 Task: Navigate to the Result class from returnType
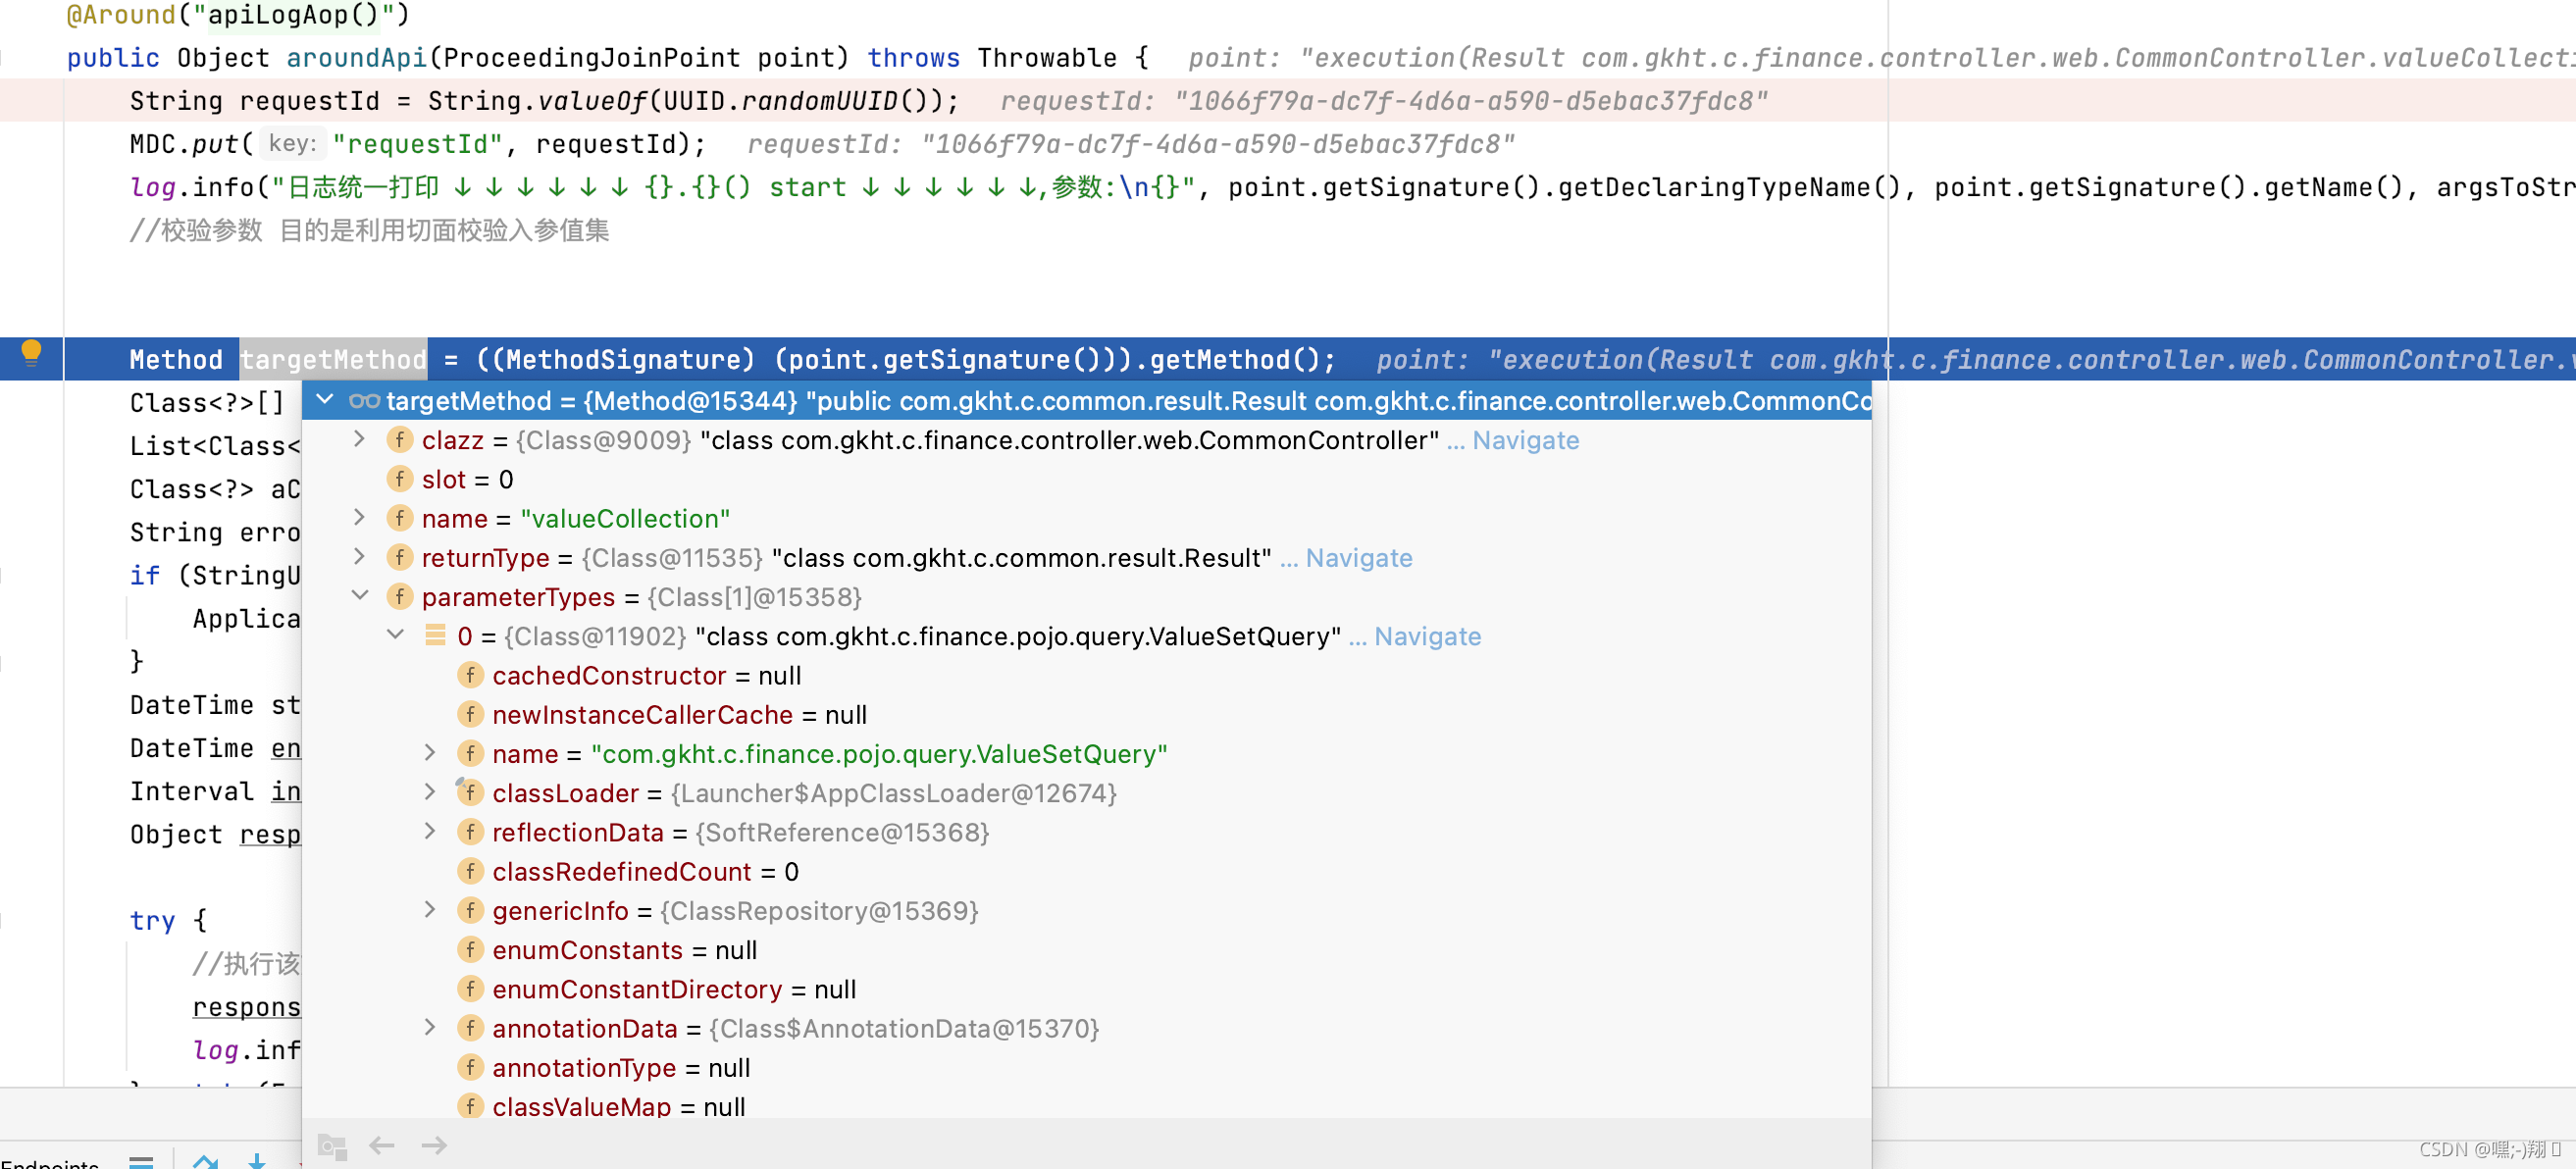(x=1358, y=558)
